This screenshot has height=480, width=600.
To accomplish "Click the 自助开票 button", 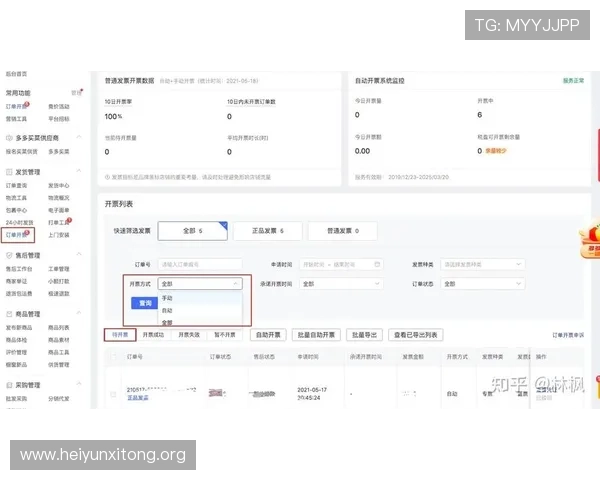I will (268, 335).
